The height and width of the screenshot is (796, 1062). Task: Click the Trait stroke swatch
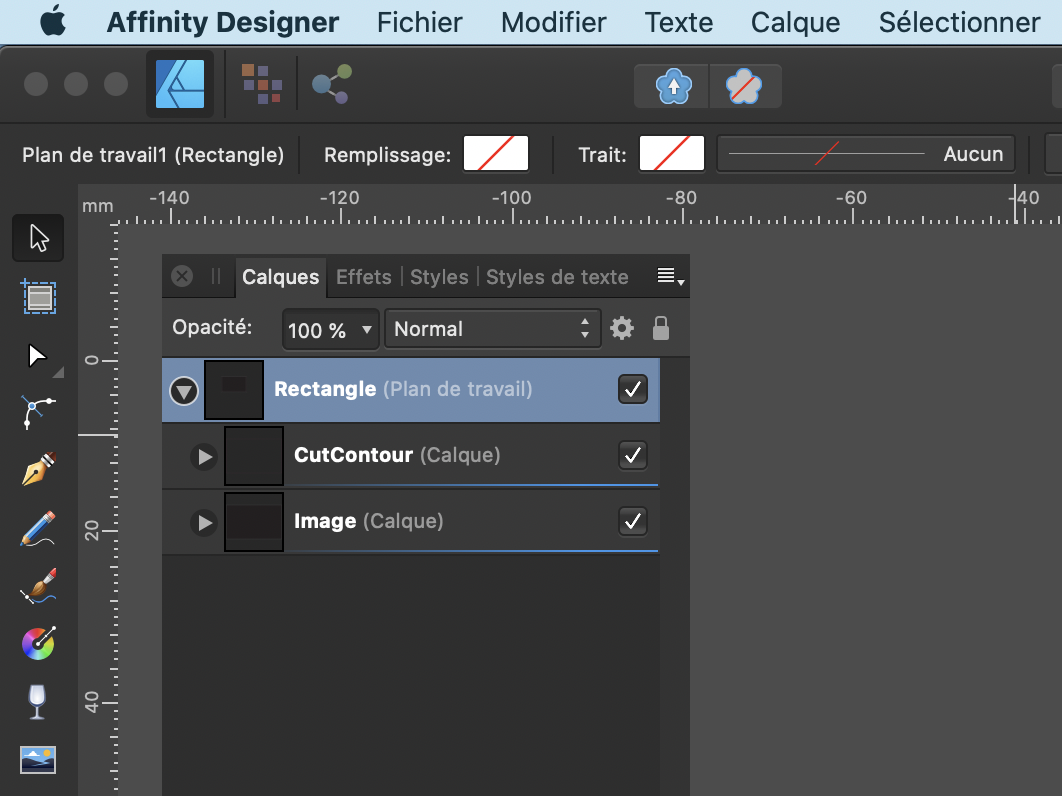(672, 154)
